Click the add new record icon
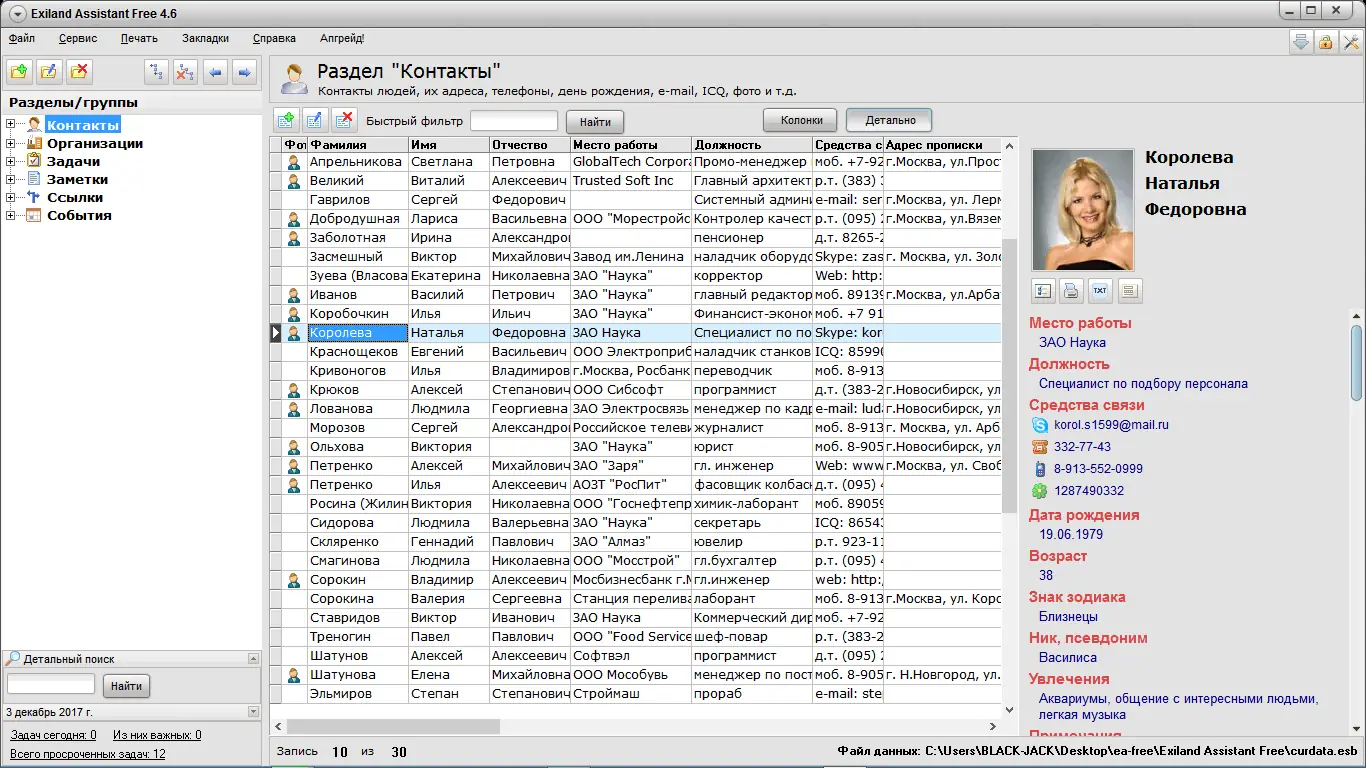 click(286, 121)
